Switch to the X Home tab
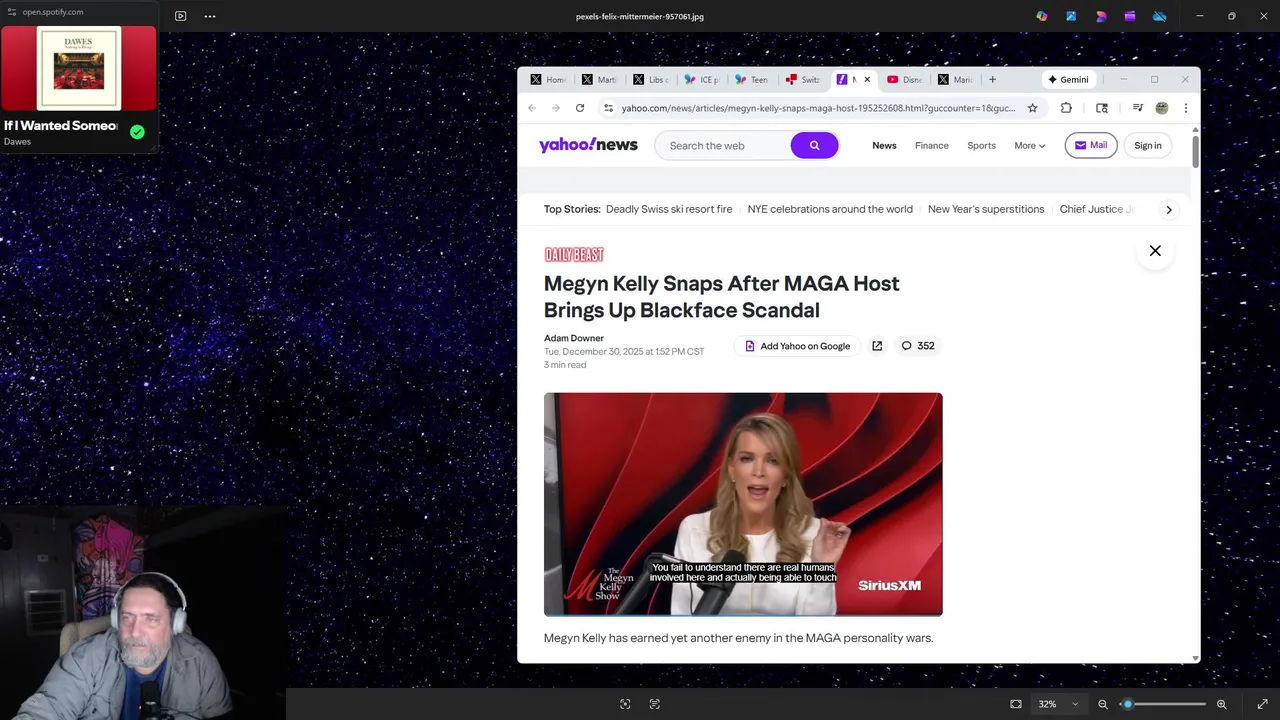 (548, 80)
